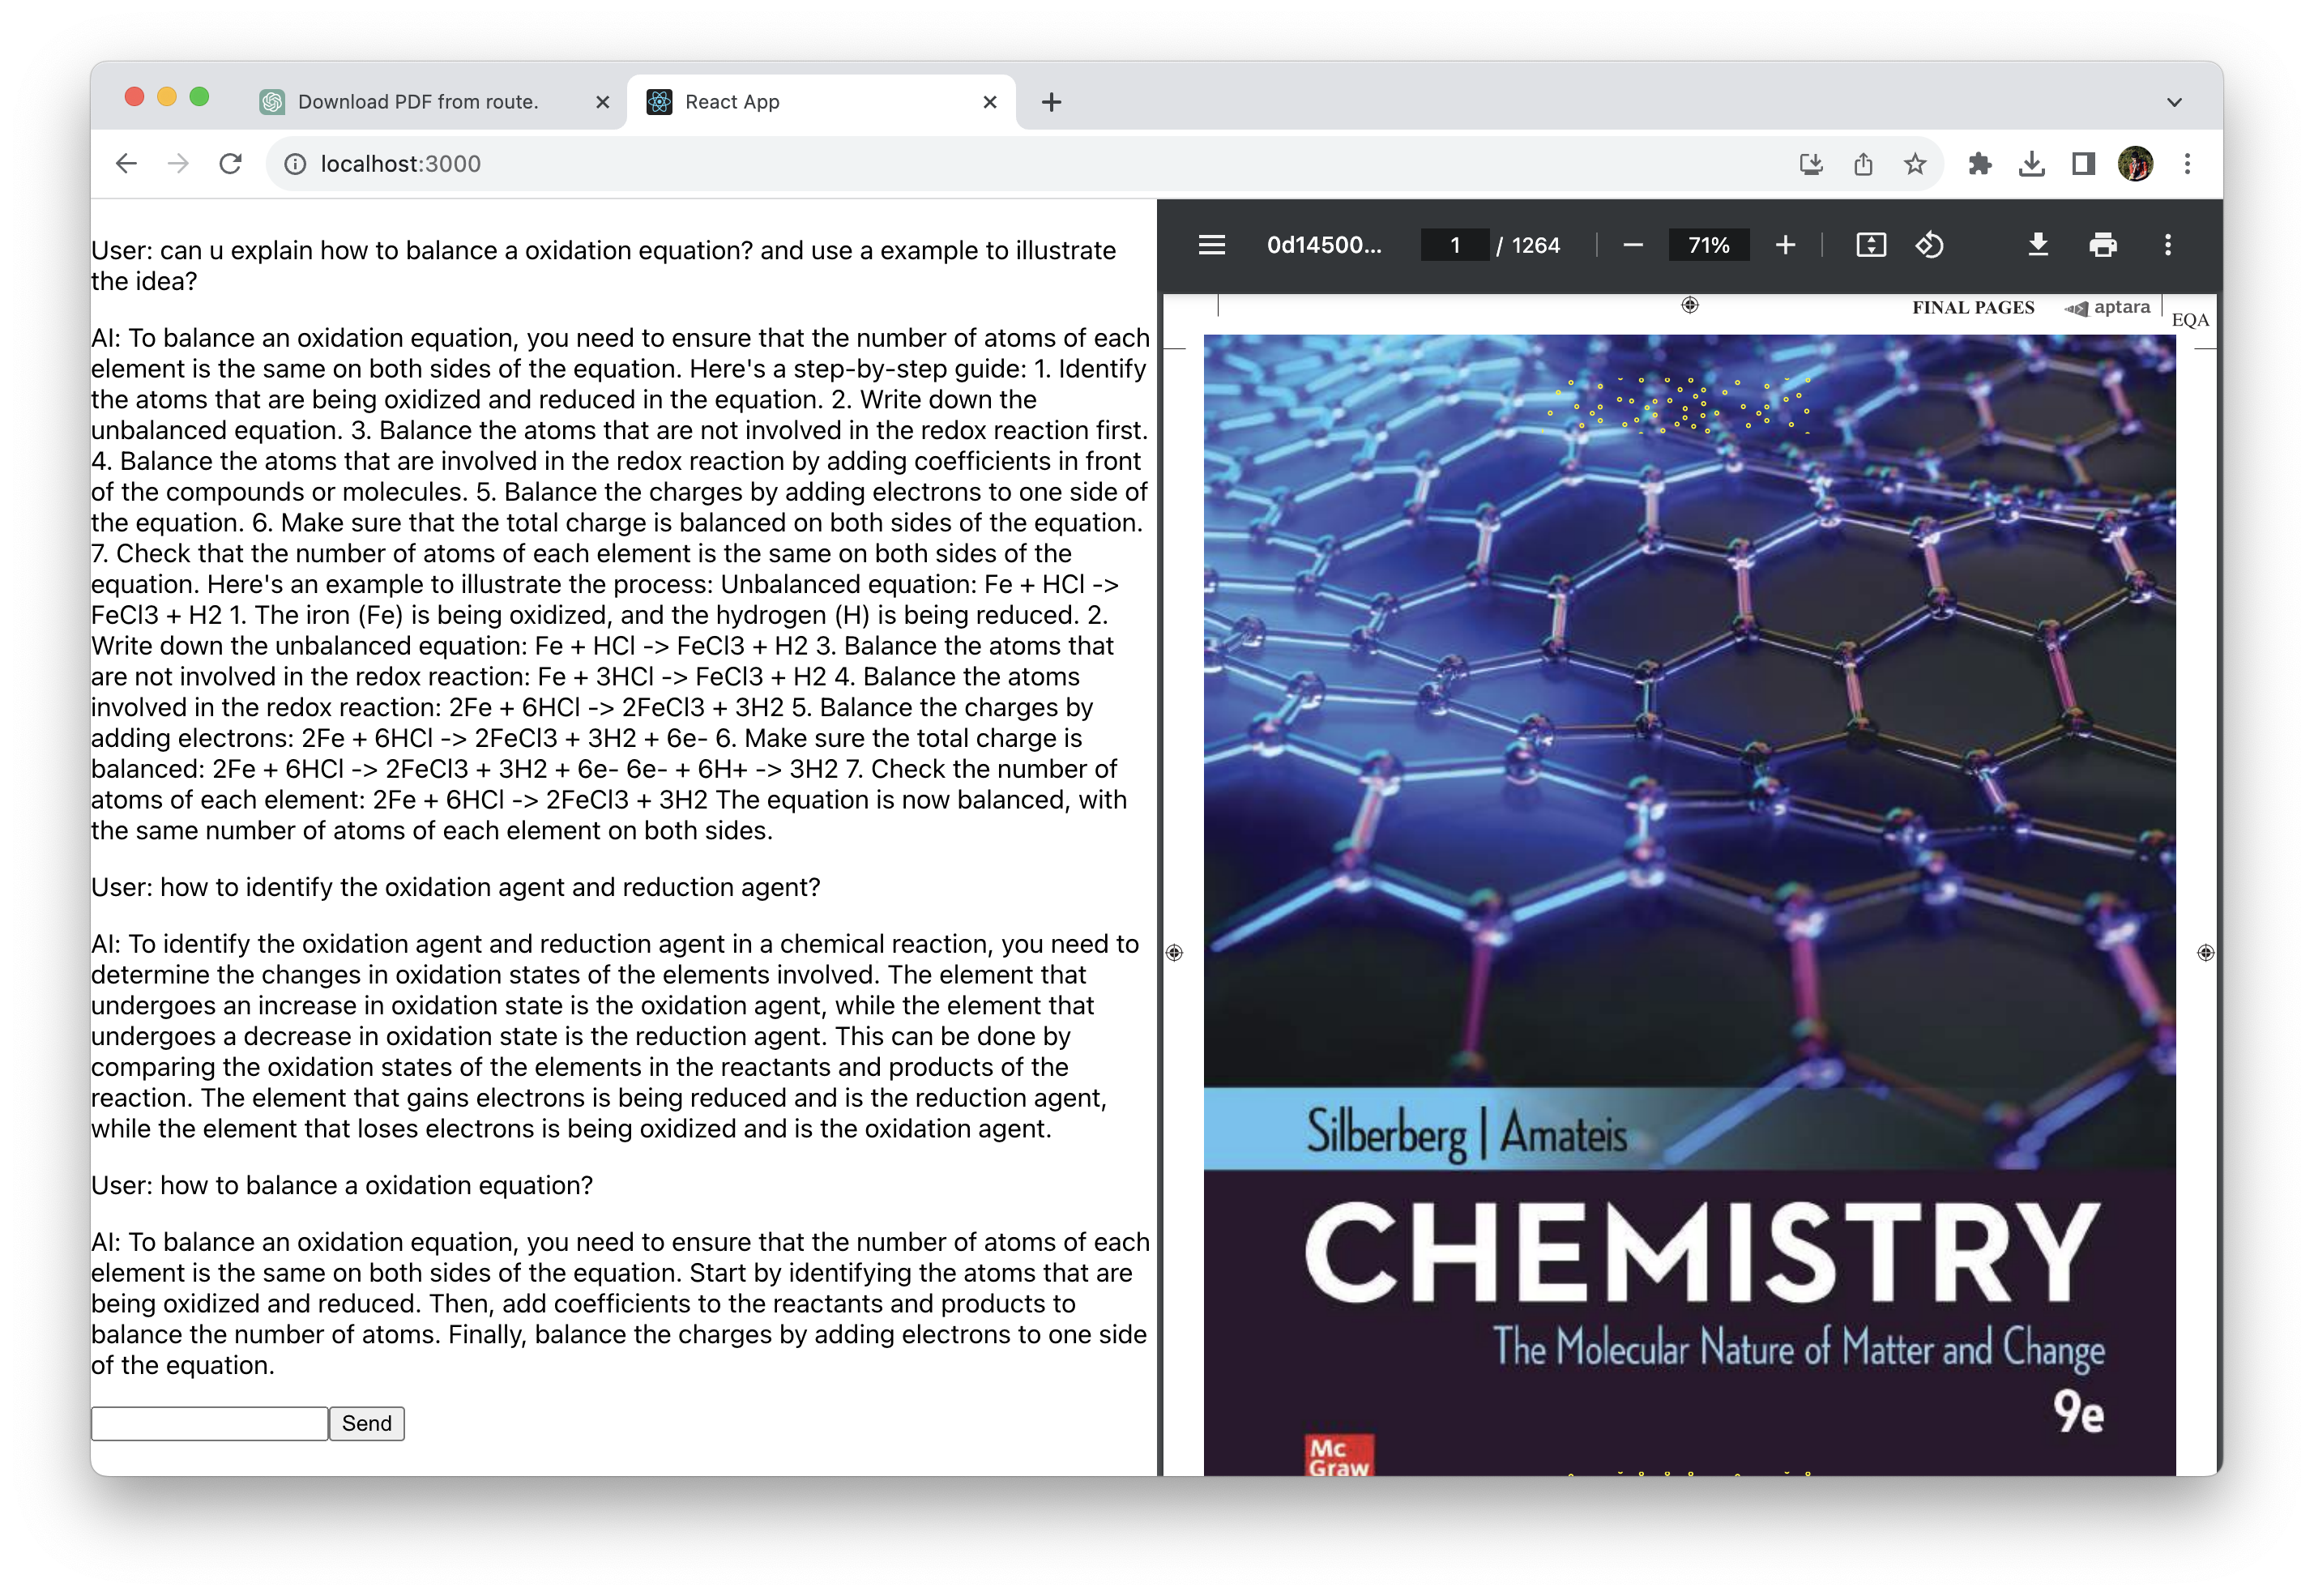Open the PDF sidebar hamburger menu

coord(1211,245)
